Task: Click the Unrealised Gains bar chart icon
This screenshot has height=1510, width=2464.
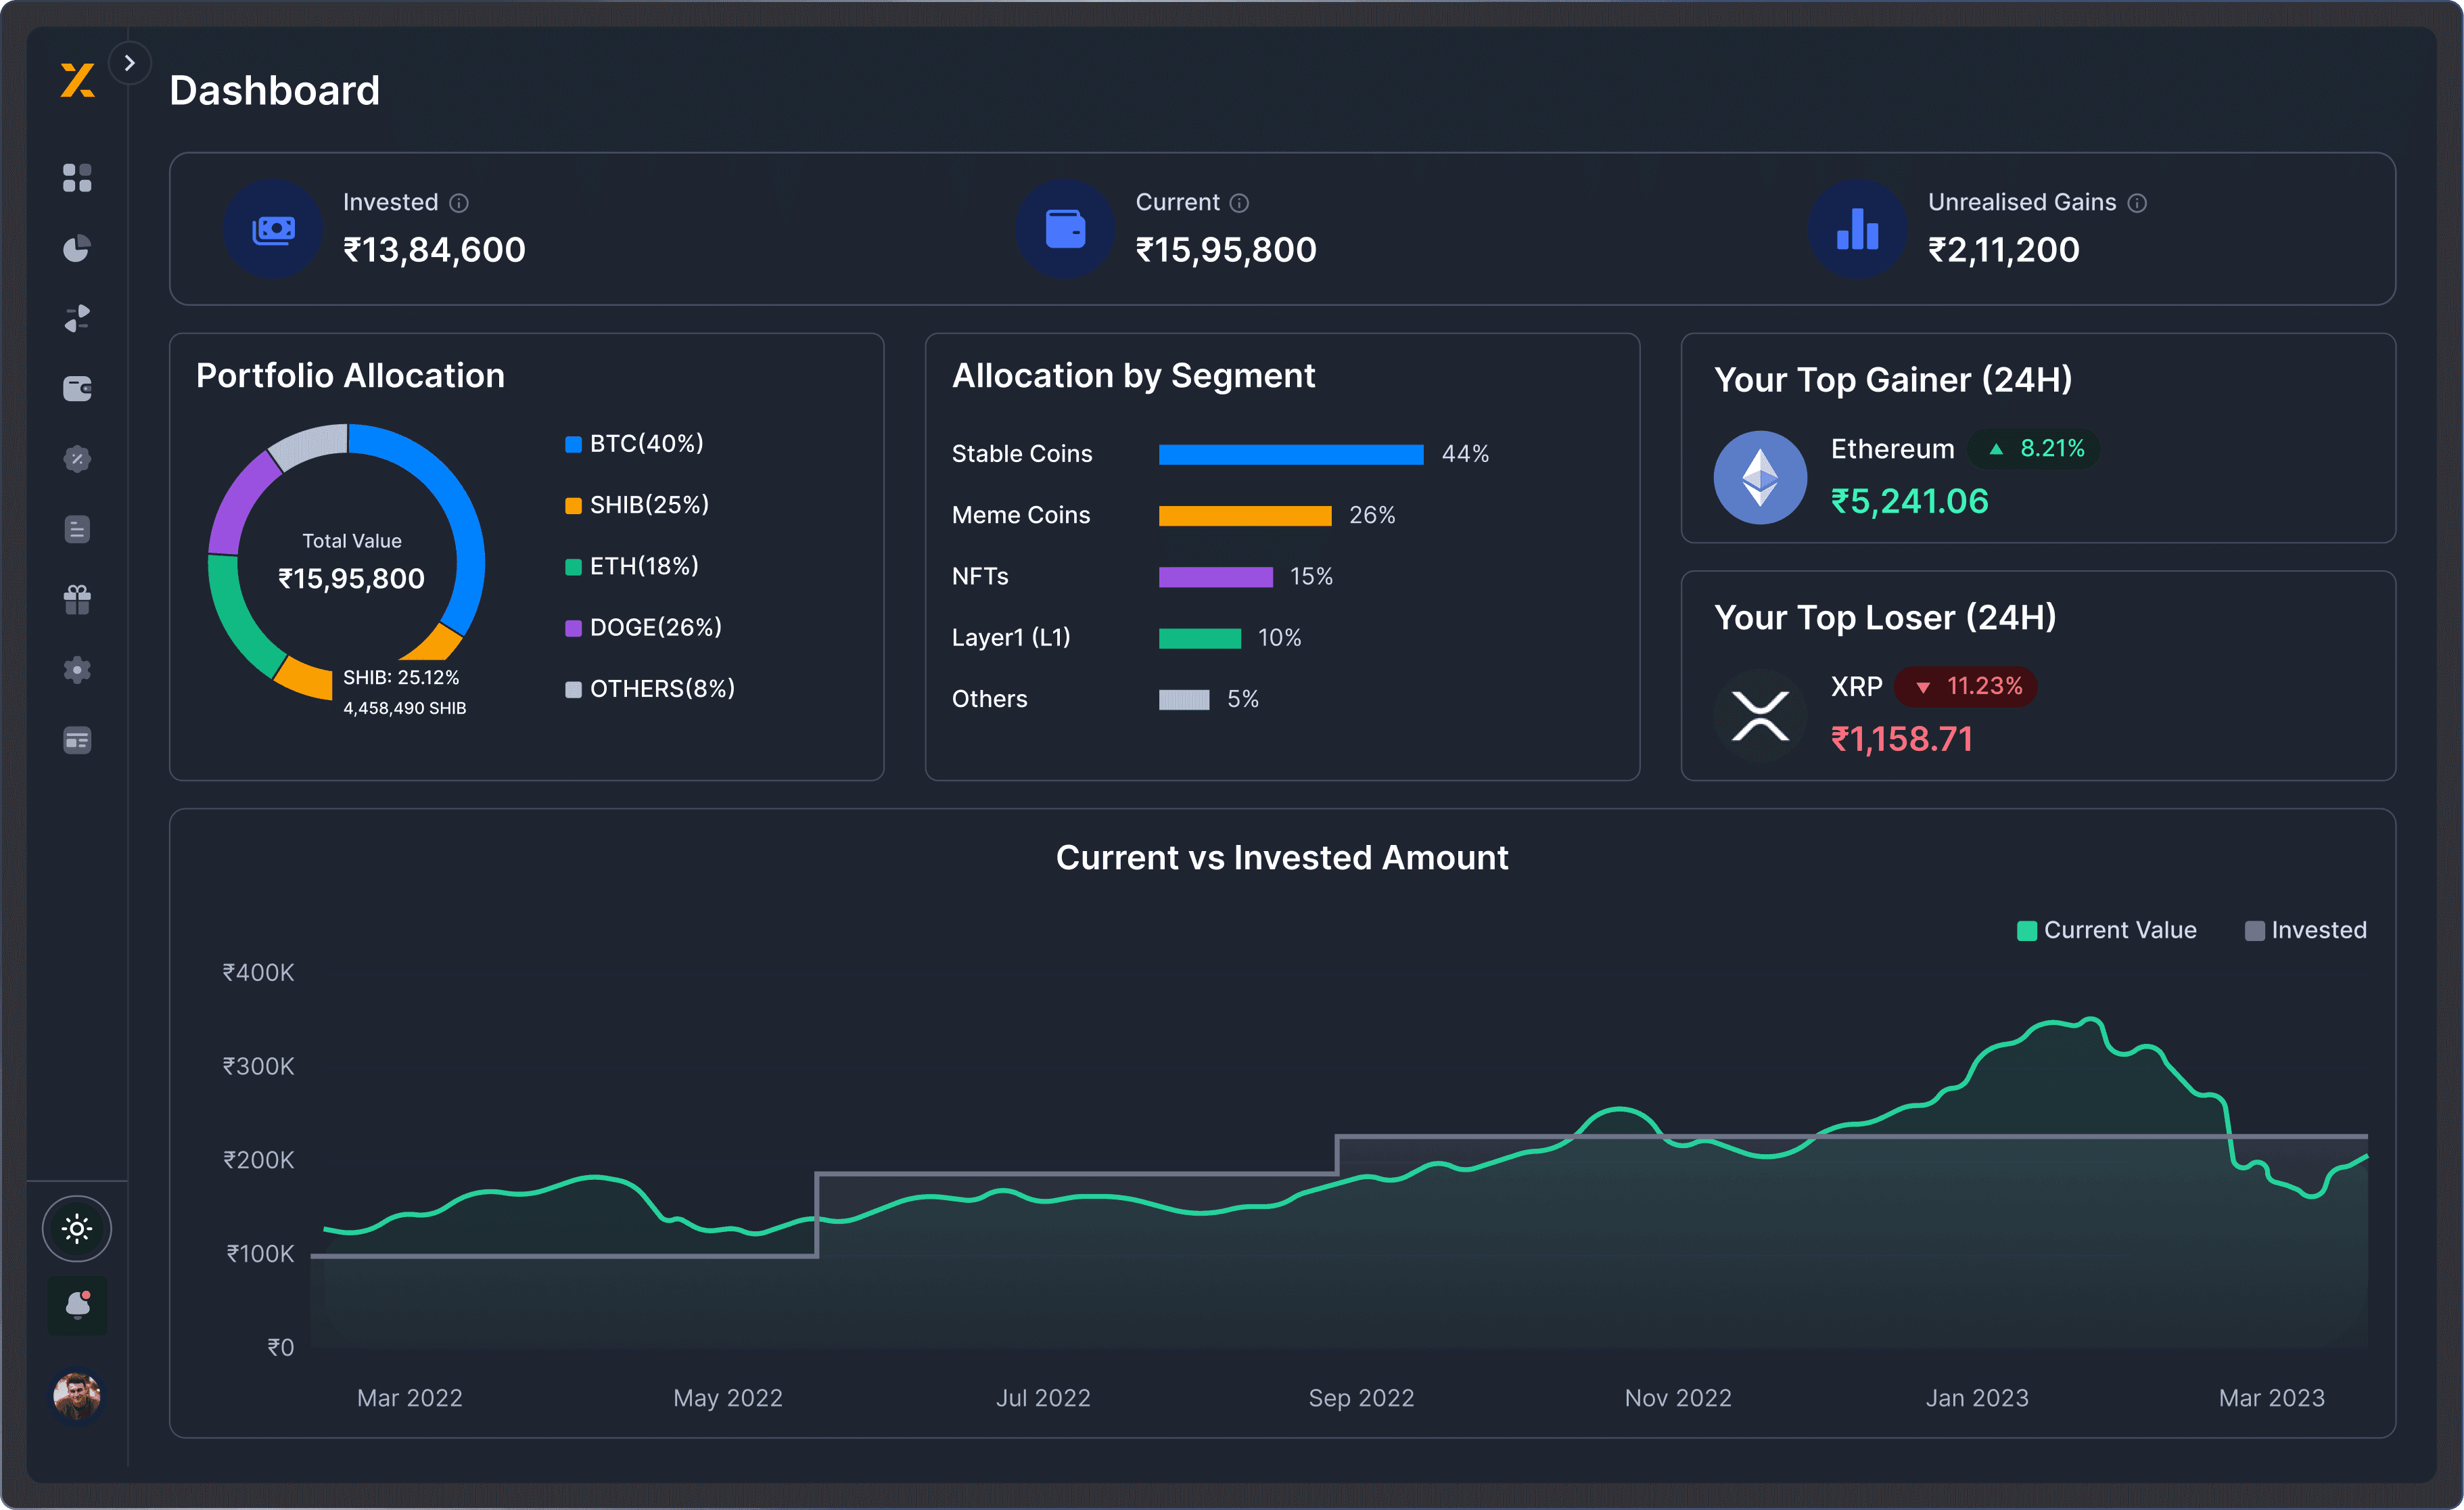Action: pos(1857,229)
